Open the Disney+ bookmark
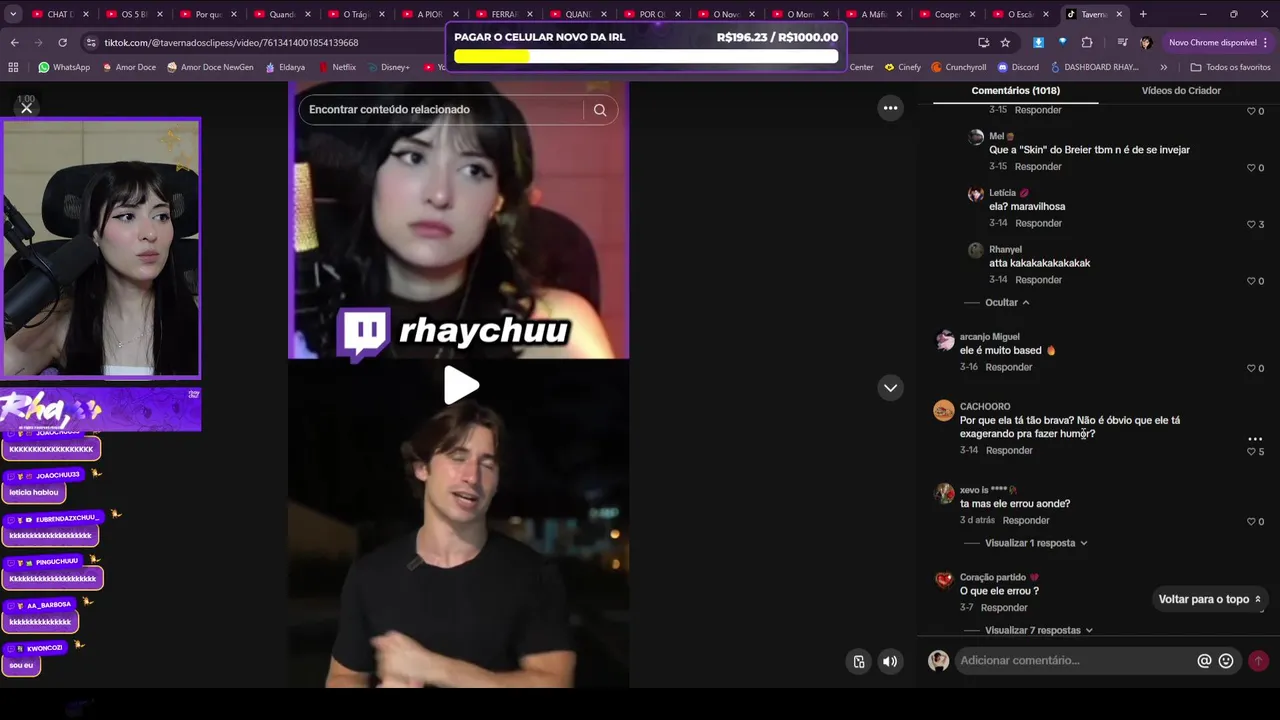1280x720 pixels. [x=388, y=67]
